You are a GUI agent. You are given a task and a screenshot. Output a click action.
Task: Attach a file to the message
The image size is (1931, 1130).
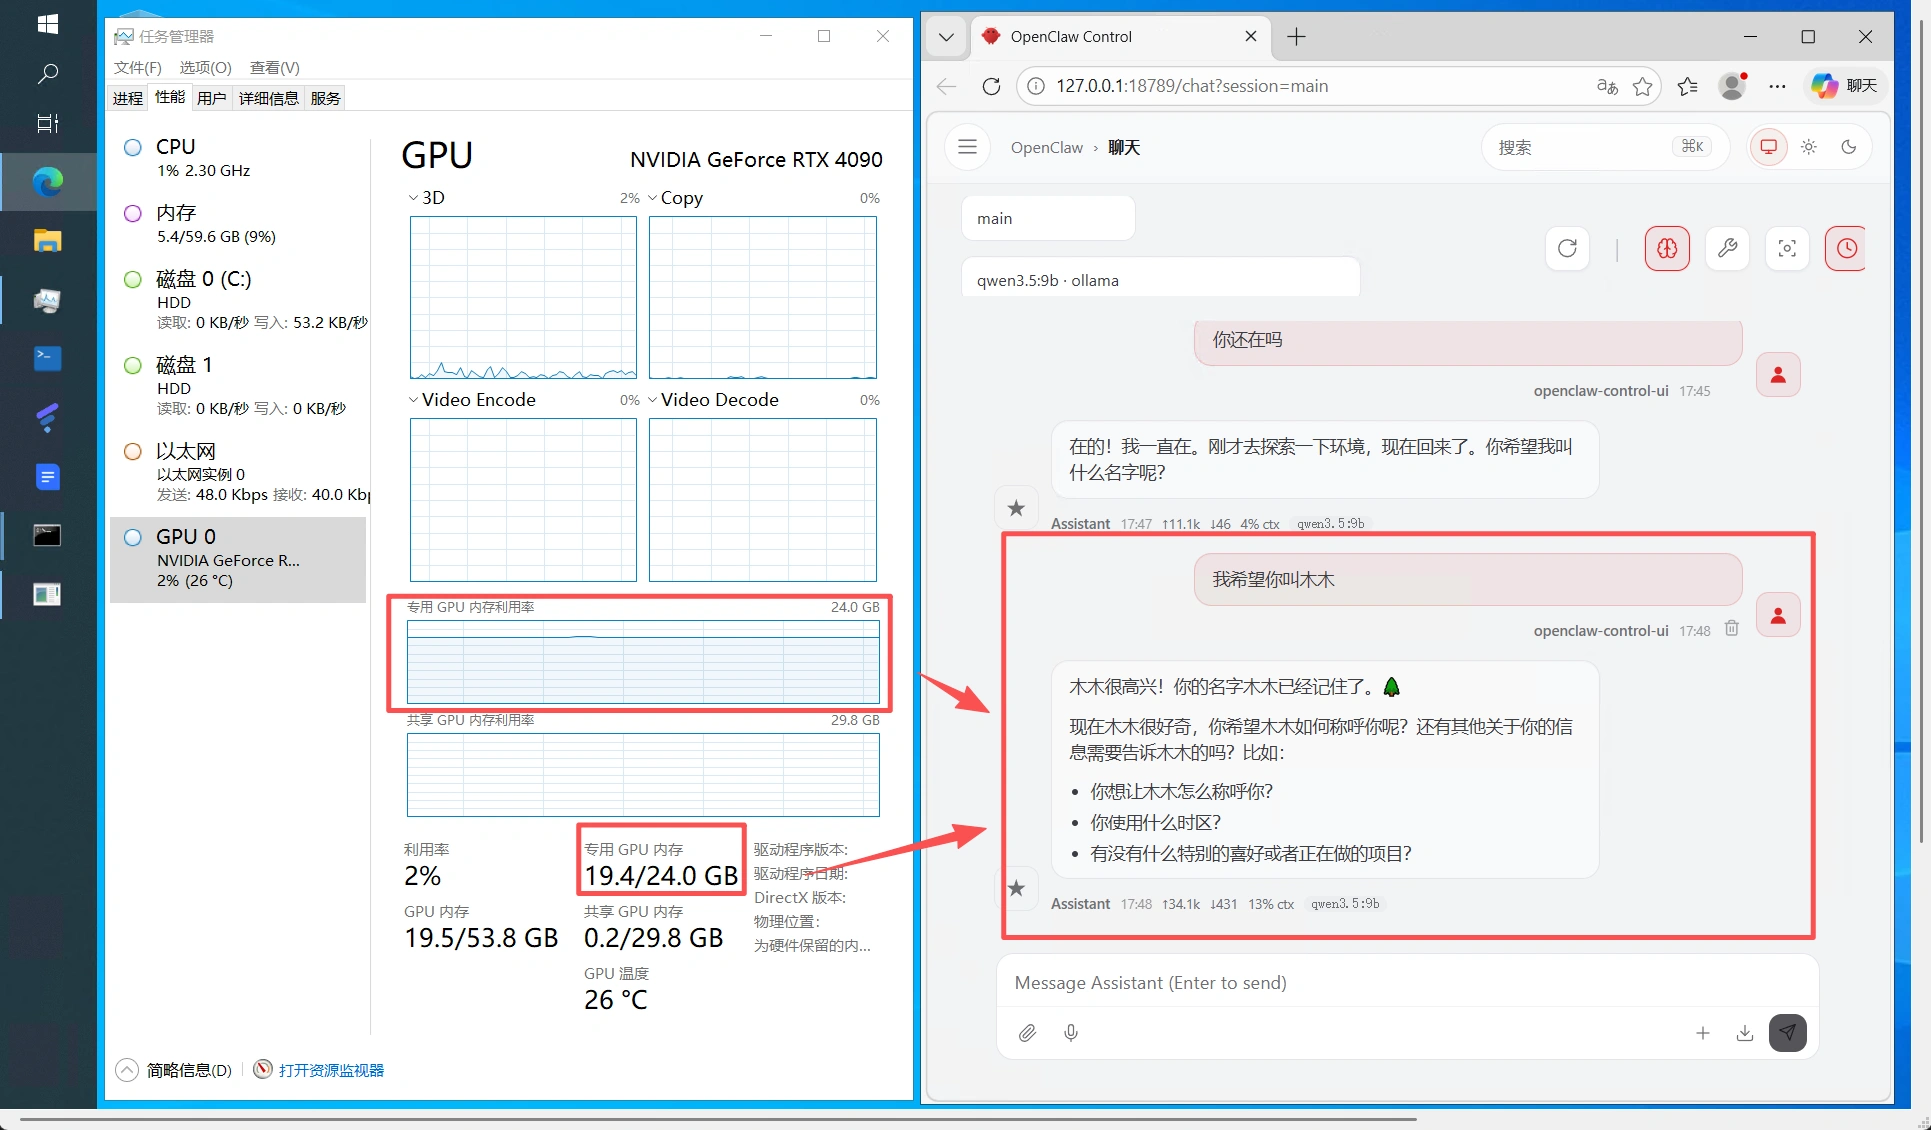[x=1027, y=1033]
